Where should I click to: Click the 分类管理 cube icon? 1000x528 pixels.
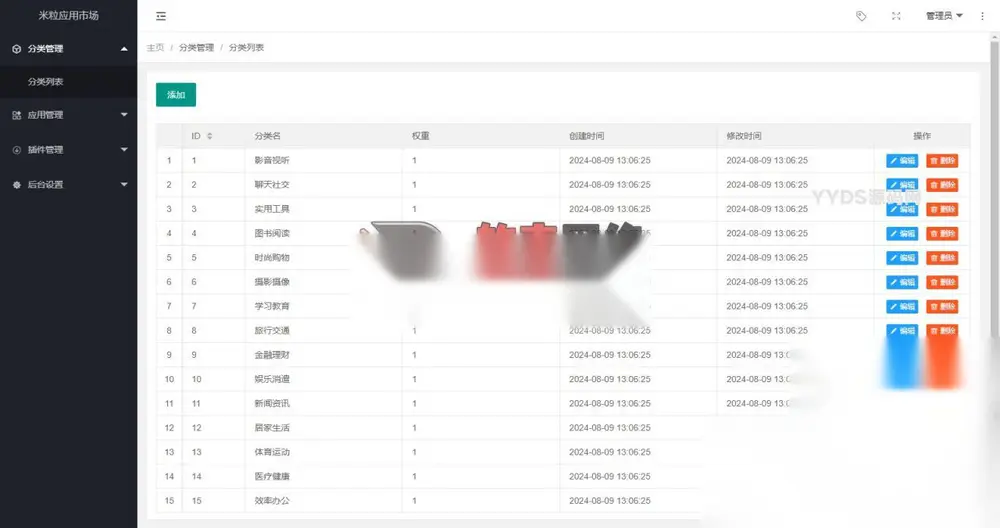tap(17, 48)
